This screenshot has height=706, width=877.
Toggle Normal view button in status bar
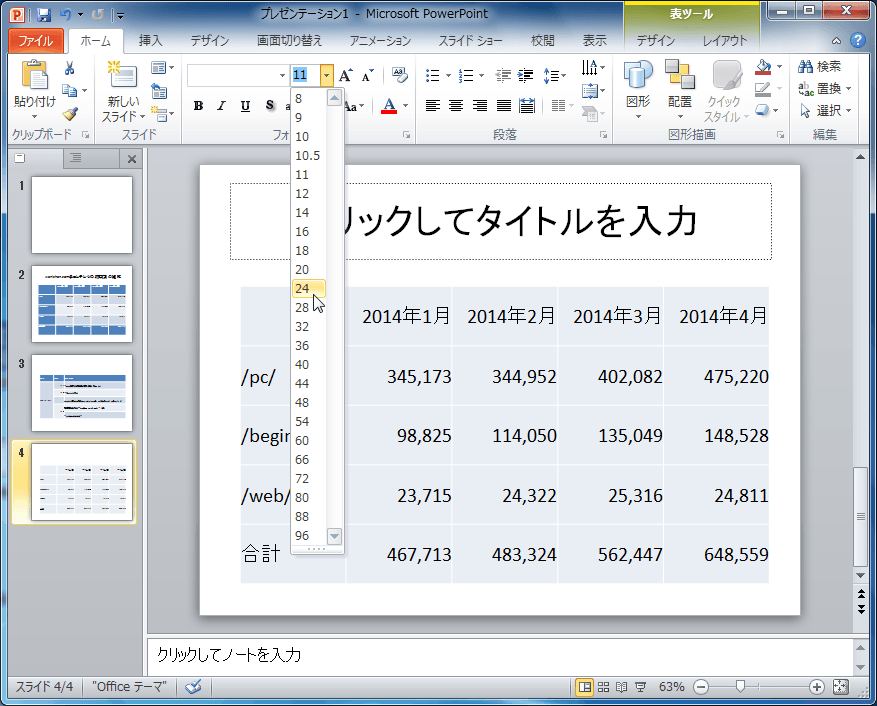click(584, 687)
